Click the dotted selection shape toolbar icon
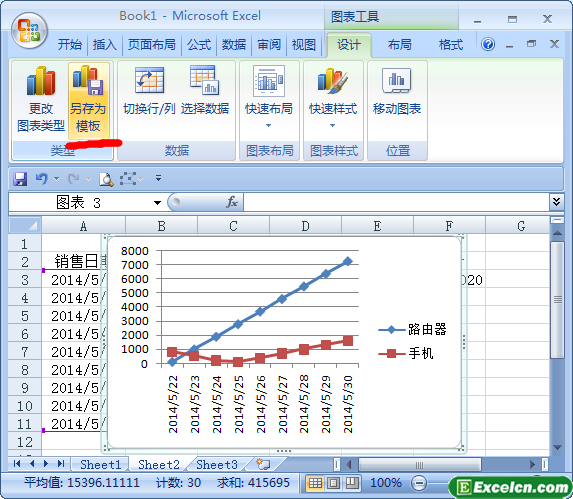Image resolution: width=573 pixels, height=499 pixels. tap(128, 179)
